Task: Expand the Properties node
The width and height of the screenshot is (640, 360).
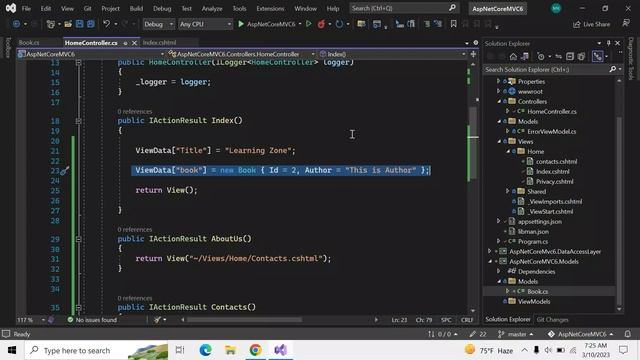Action: (498, 81)
